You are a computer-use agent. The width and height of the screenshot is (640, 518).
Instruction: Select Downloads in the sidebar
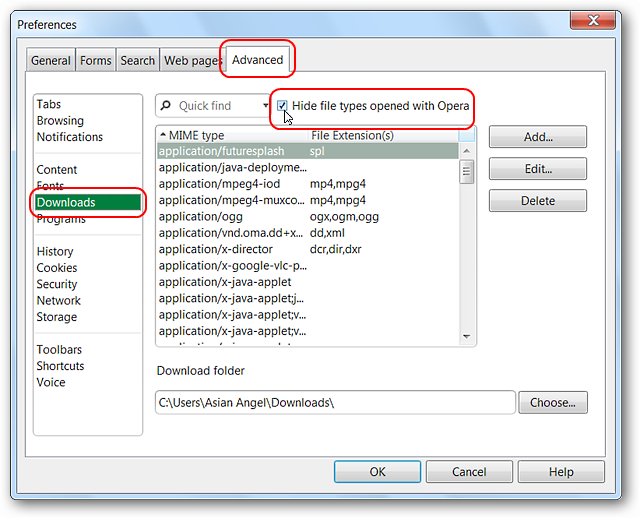click(88, 202)
